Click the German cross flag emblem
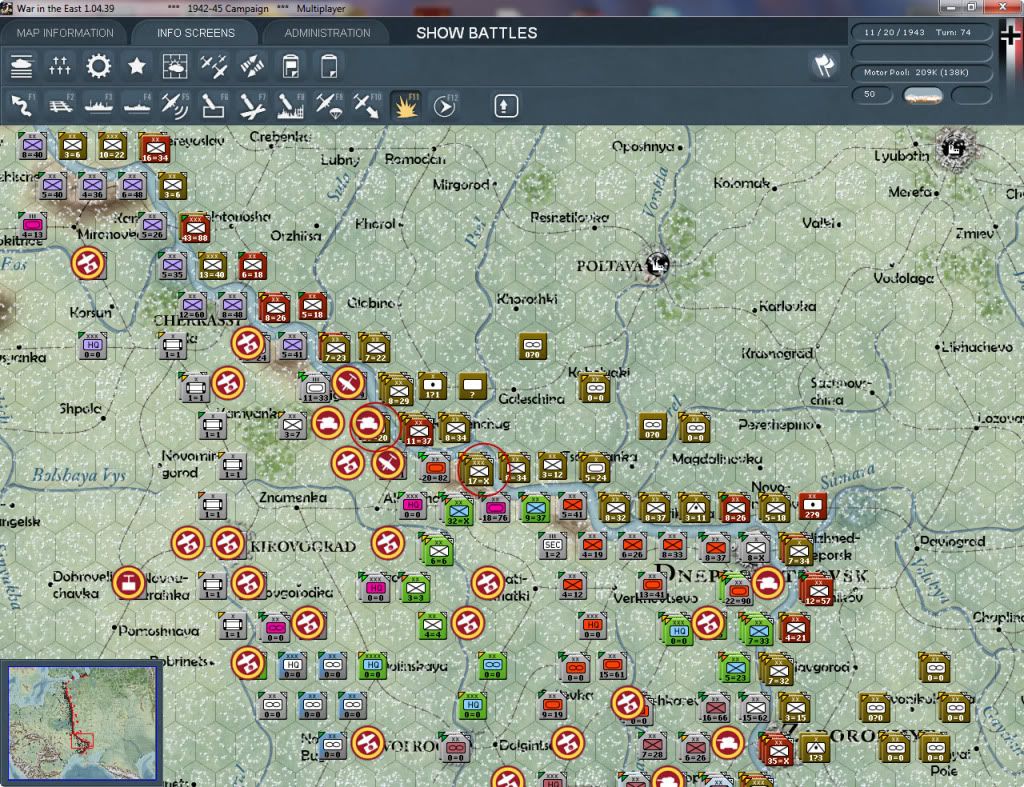The width and height of the screenshot is (1024, 787). (x=1010, y=35)
